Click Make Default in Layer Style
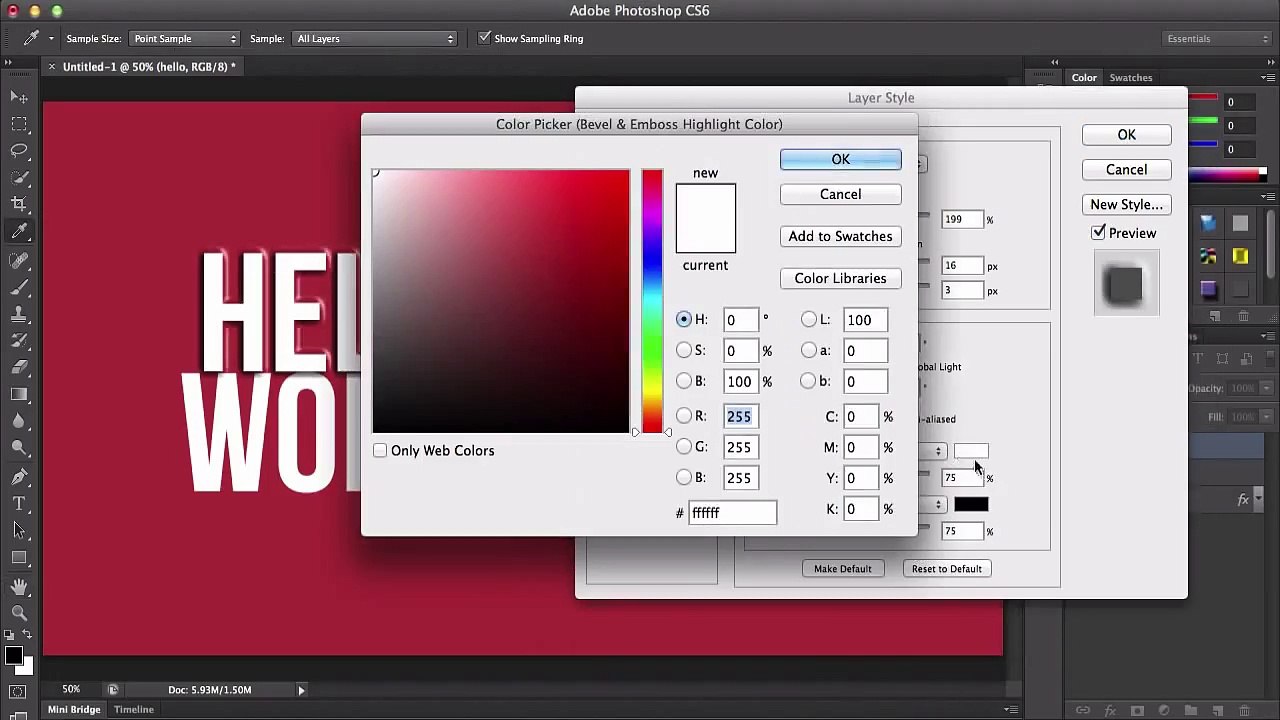 point(842,569)
